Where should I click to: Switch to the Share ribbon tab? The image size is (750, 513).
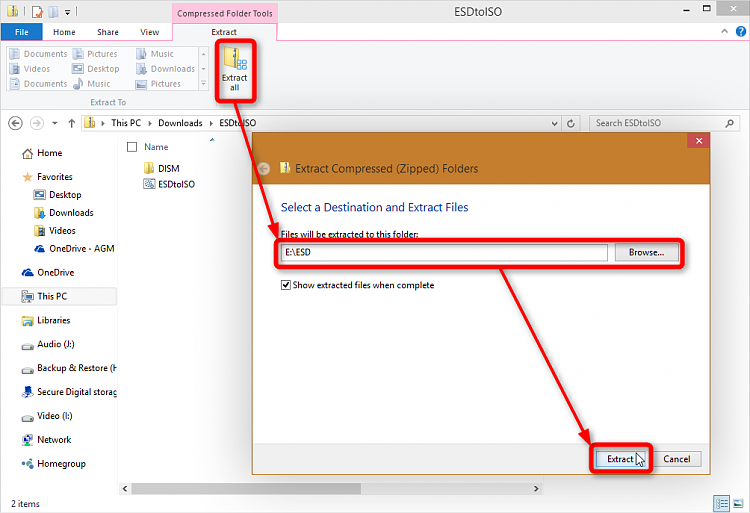tap(108, 32)
